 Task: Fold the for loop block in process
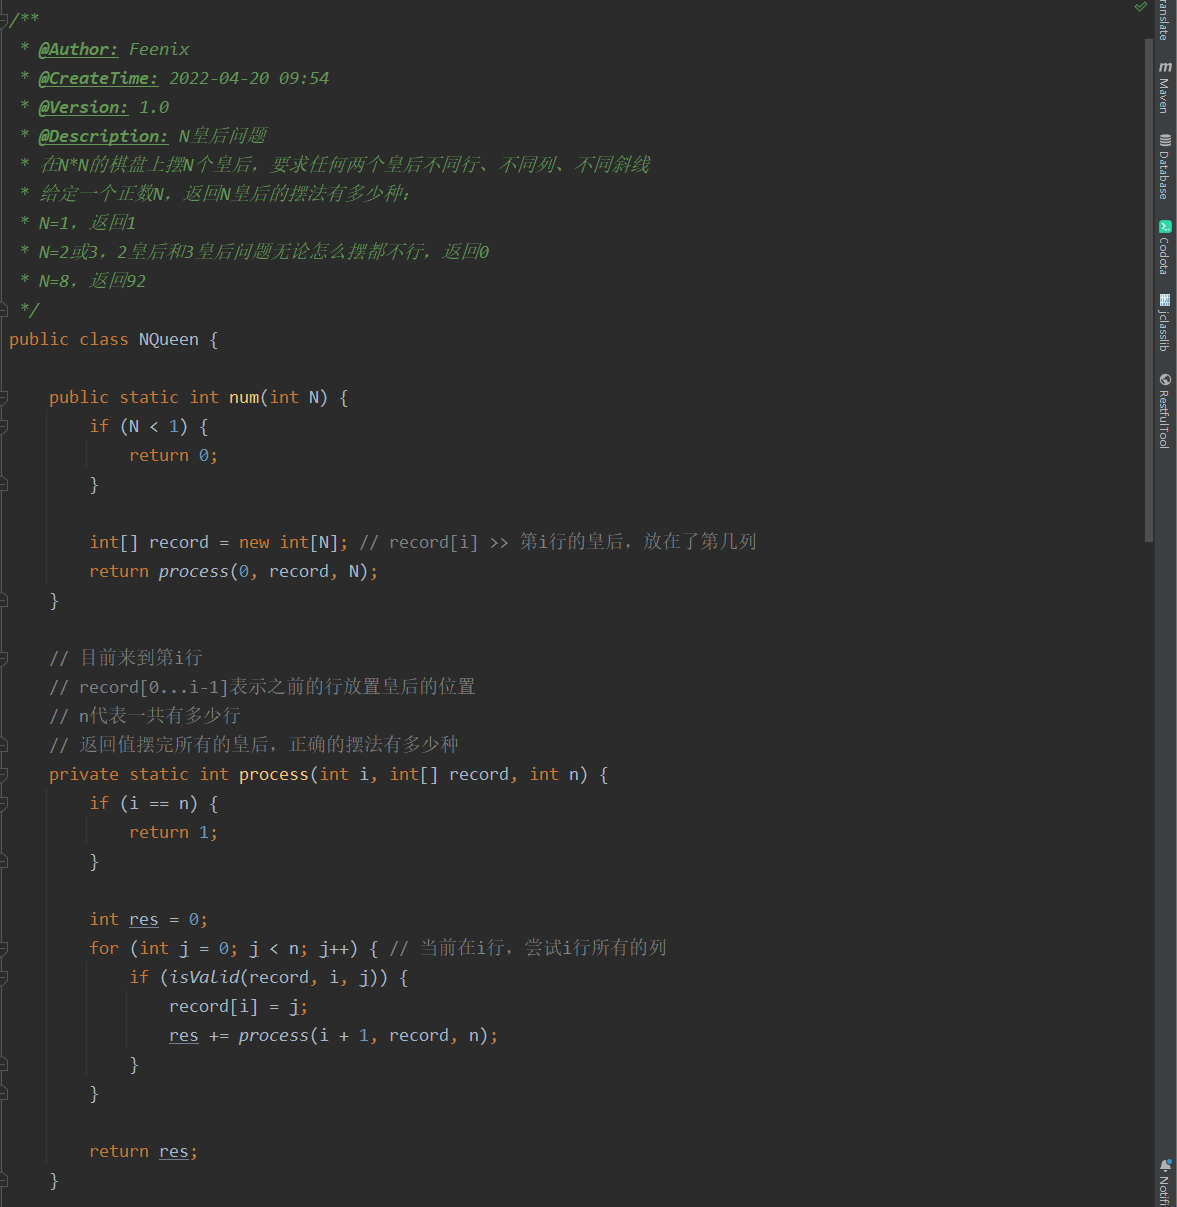[x=4, y=948]
